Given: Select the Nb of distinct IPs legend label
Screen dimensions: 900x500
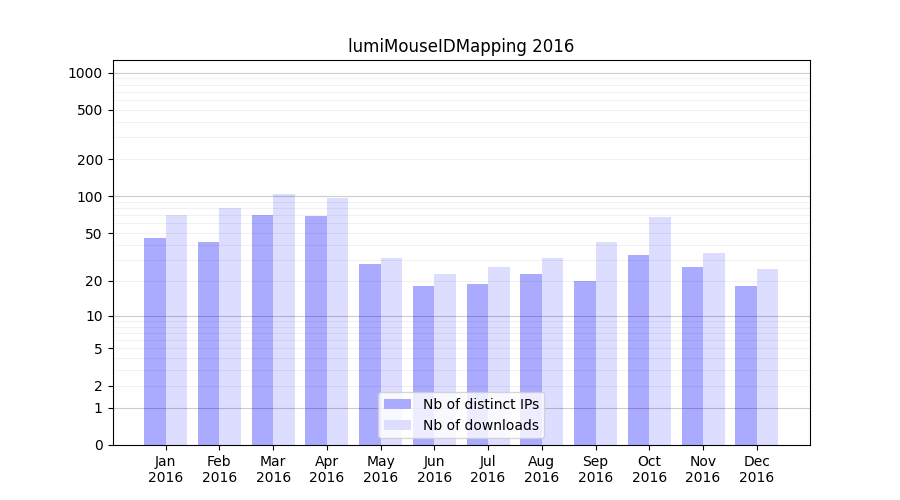Looking at the screenshot, I should click(x=480, y=404).
